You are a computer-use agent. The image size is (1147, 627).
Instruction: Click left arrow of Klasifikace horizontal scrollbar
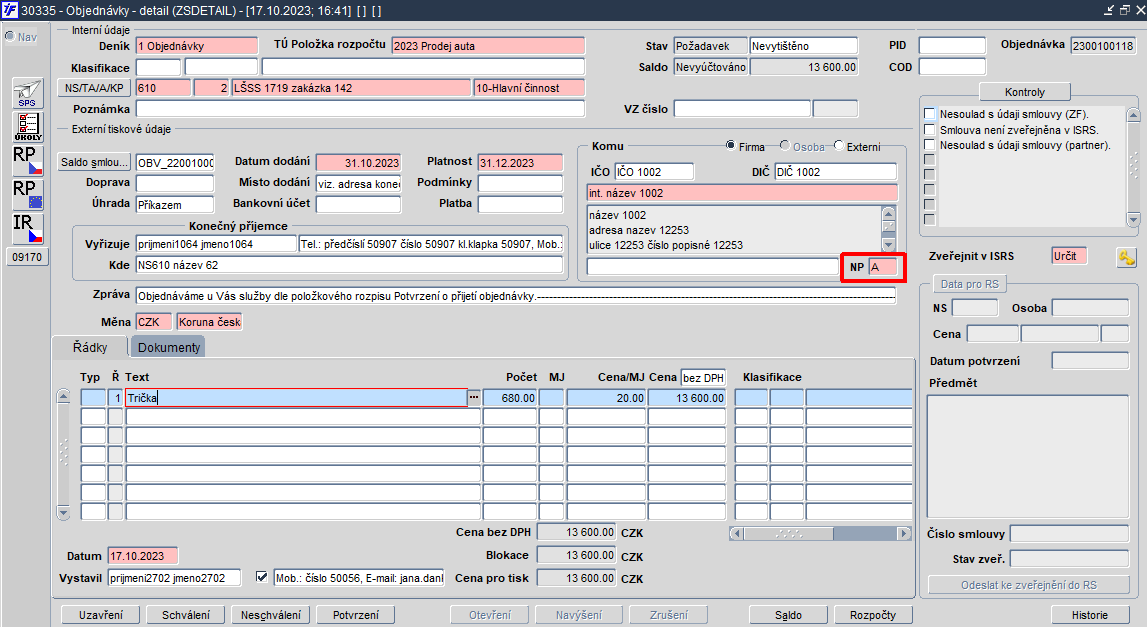tap(737, 533)
